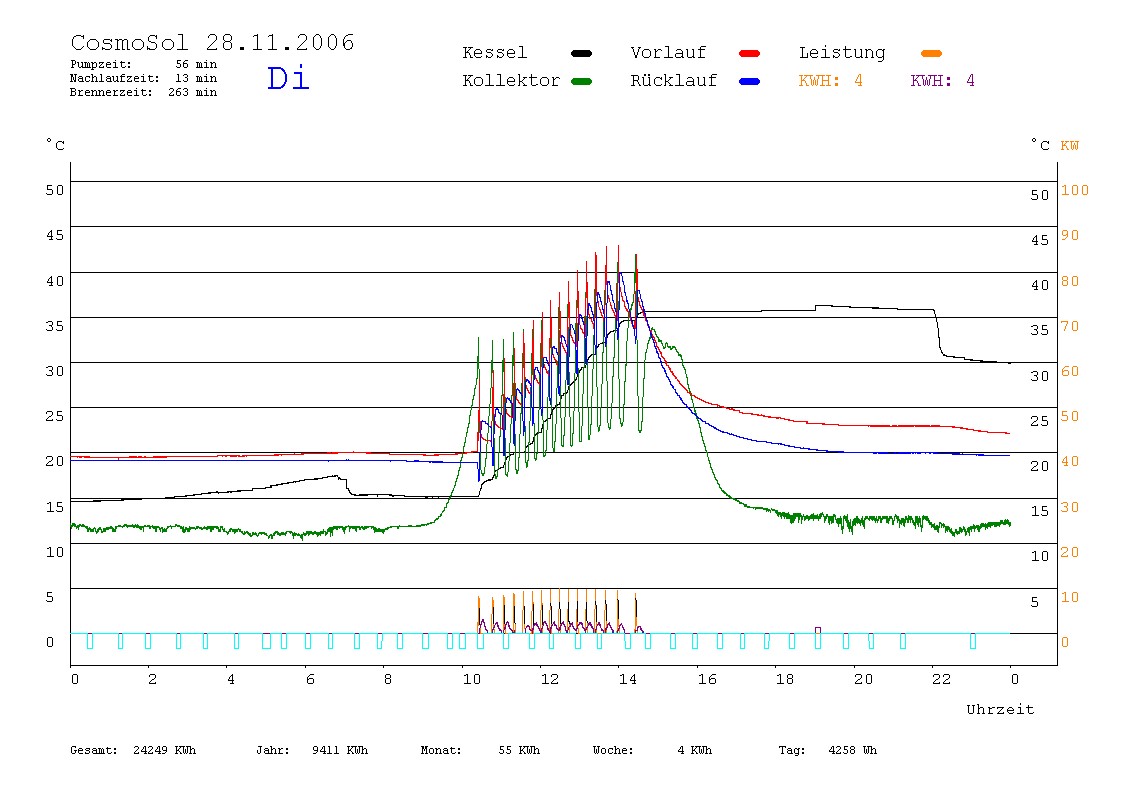Select the green Kollektor legend swatch
The height and width of the screenshot is (812, 1148).
pos(581,81)
